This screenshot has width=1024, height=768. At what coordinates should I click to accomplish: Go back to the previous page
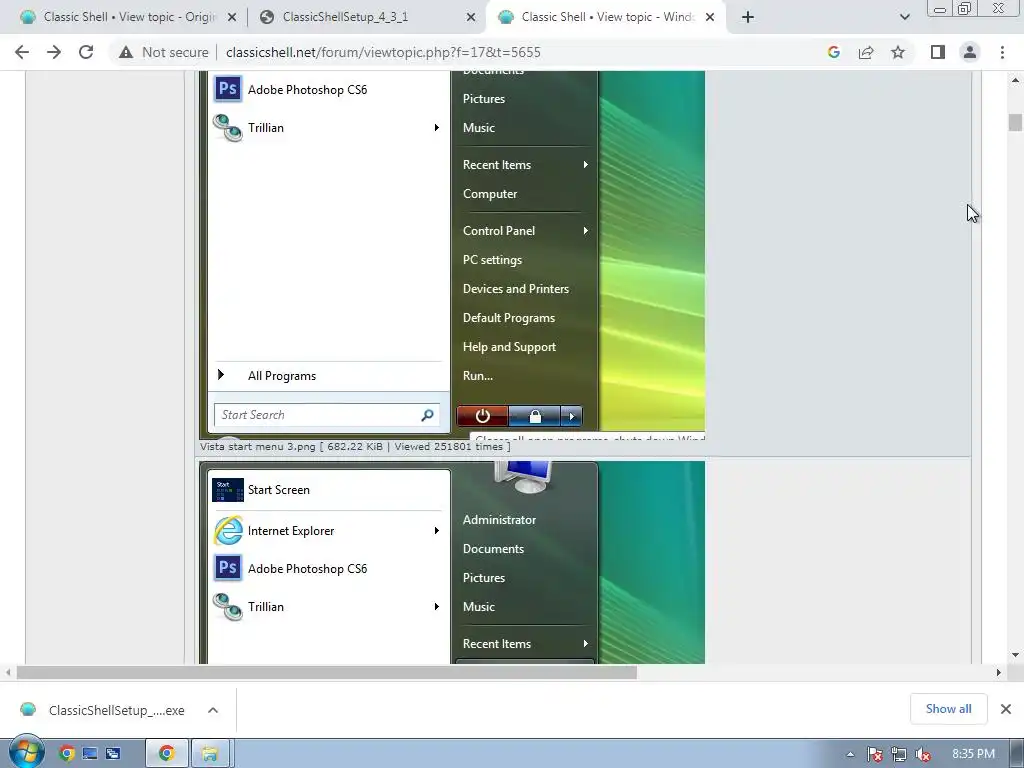(22, 52)
